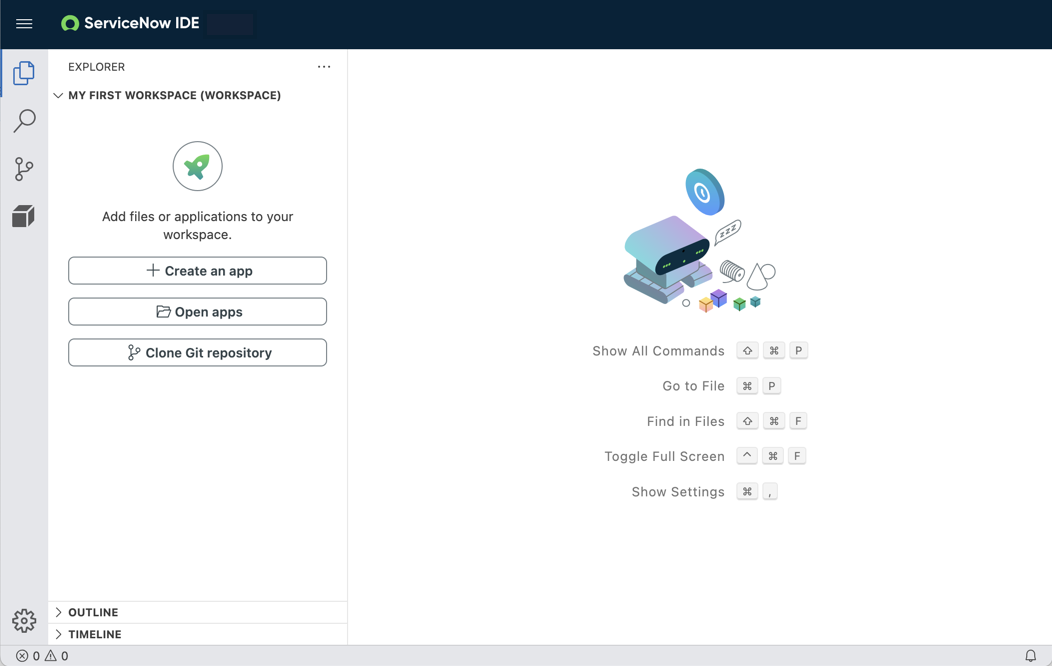The image size is (1052, 666).
Task: Open notifications bell in the status bar
Action: (1031, 656)
